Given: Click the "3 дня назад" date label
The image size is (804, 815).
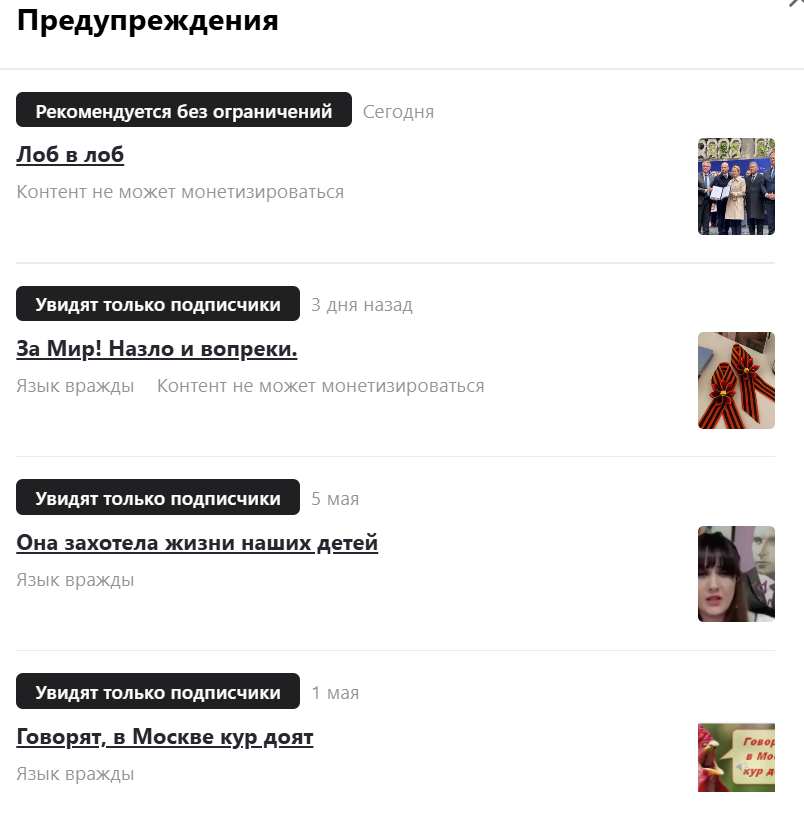Looking at the screenshot, I should 362,305.
